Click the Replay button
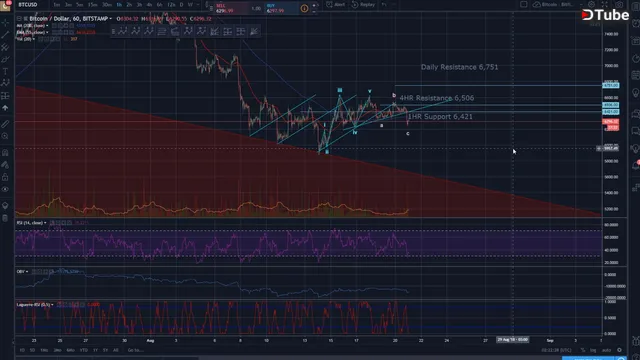The image size is (640, 360). point(363,5)
